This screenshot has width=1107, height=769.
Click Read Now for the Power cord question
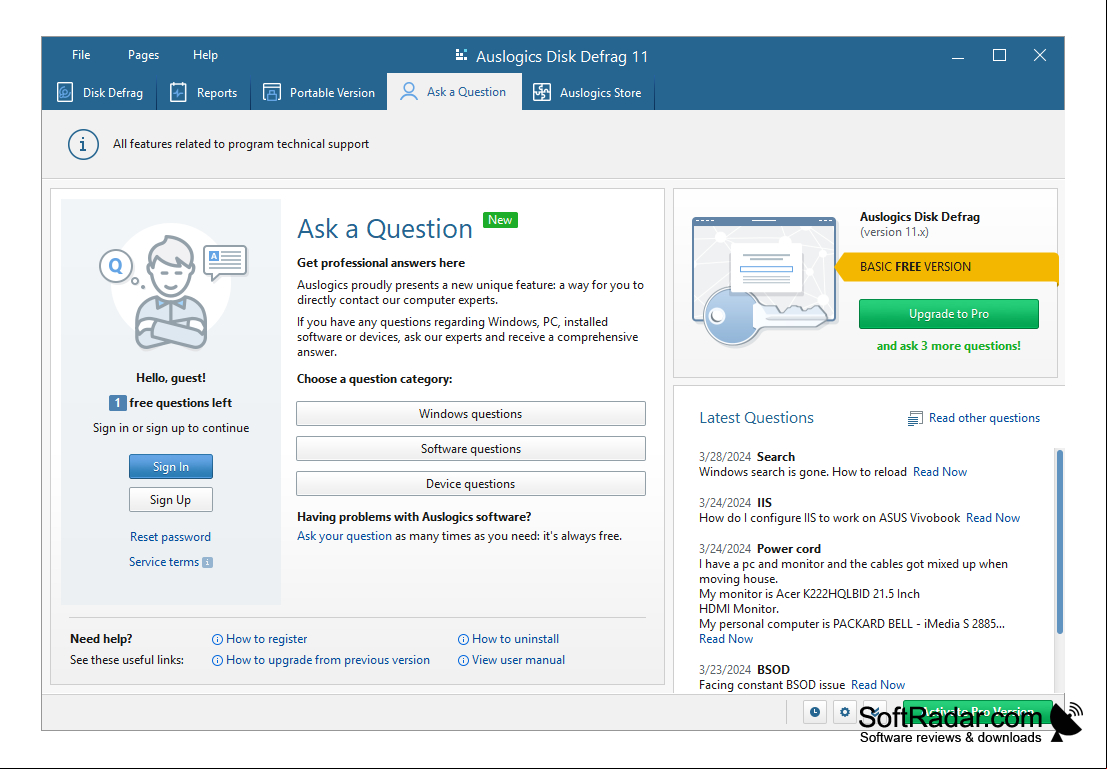[726, 639]
